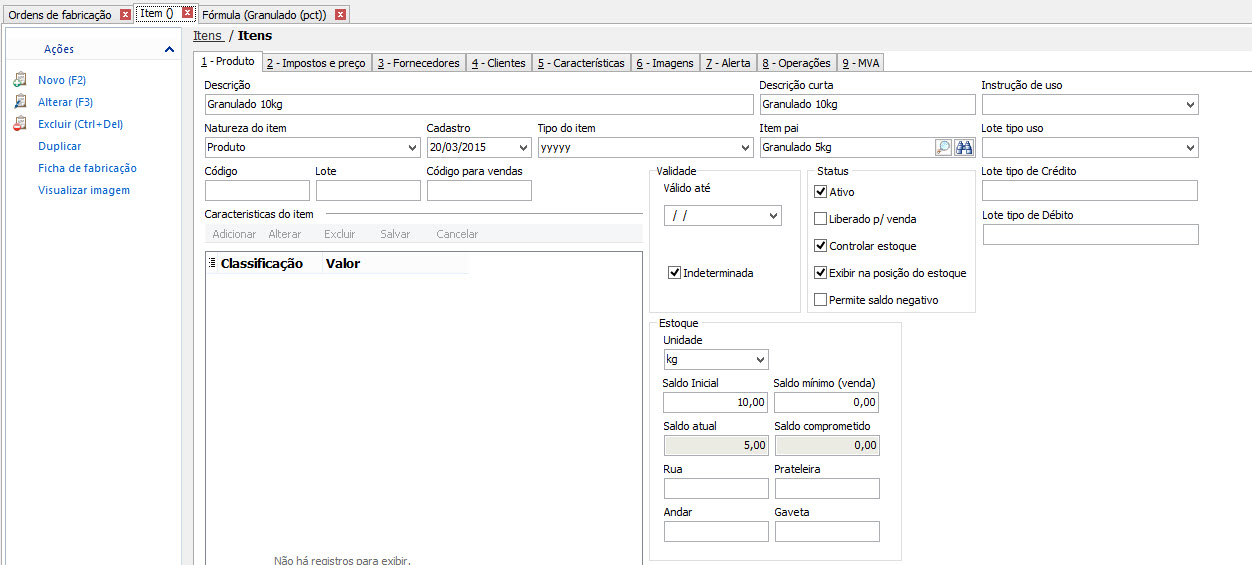Enable the Liberado p/ venda checkbox
Viewport: 1252px width, 565px height.
[821, 219]
